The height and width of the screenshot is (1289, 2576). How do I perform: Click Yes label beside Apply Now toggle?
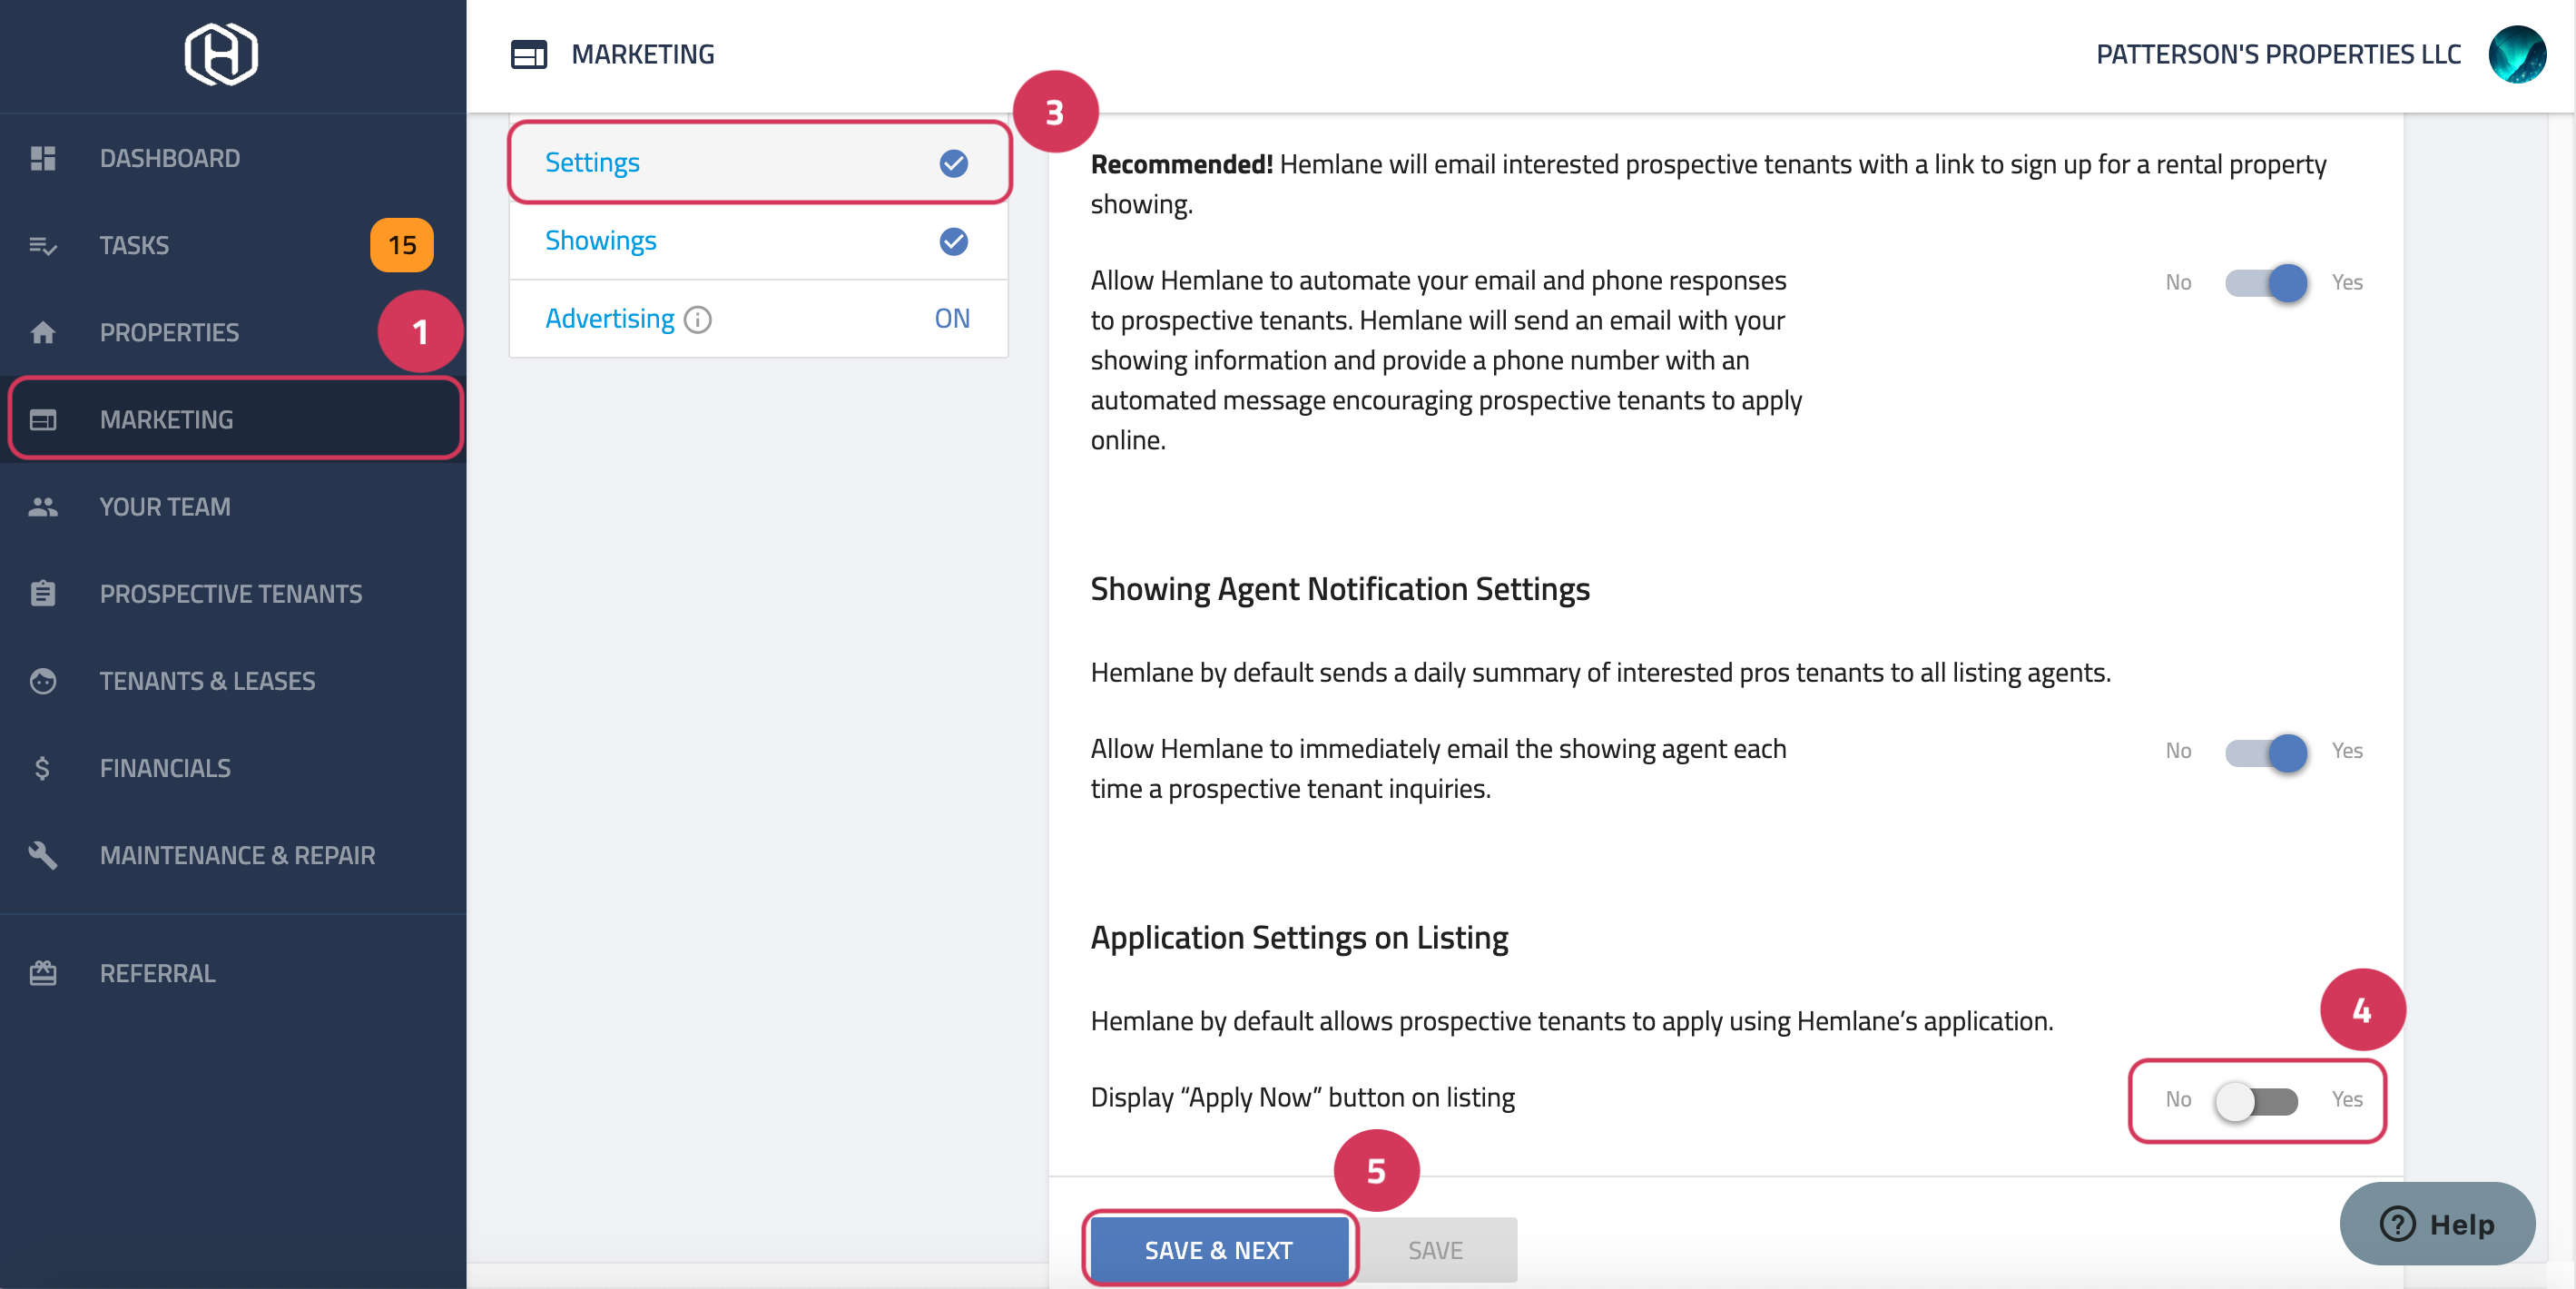tap(2346, 1100)
